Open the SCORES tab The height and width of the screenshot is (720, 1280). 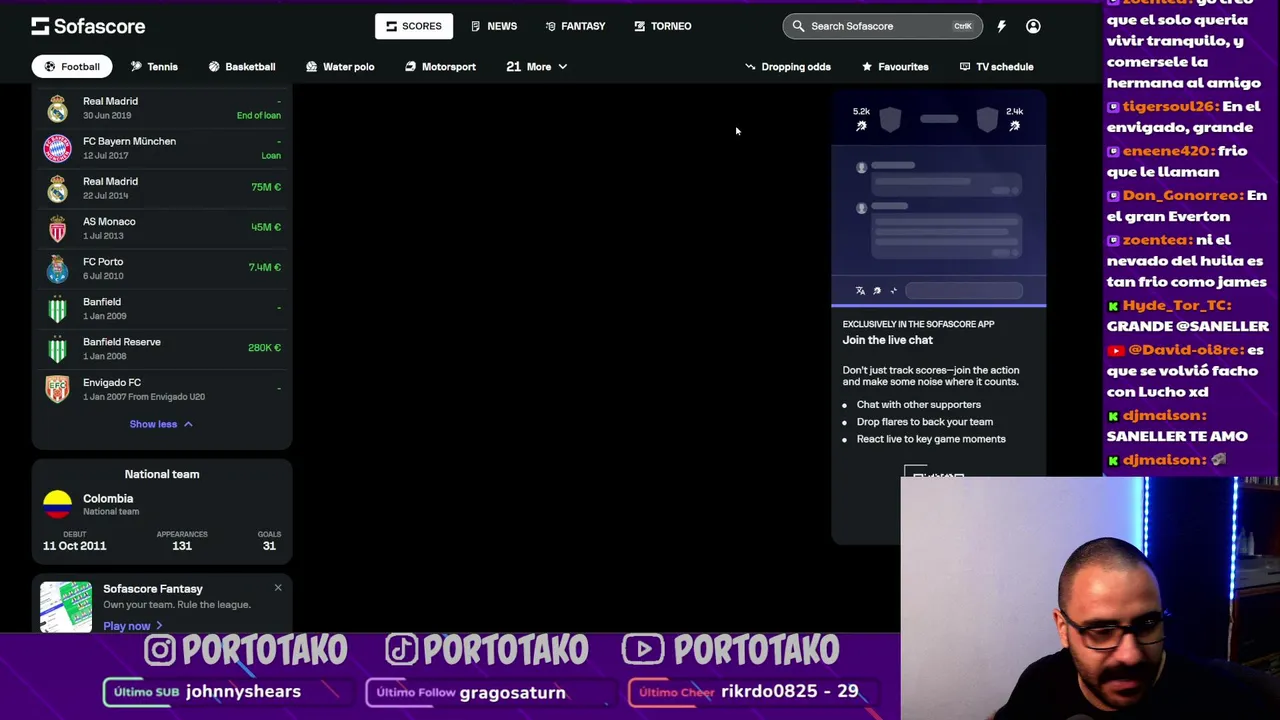click(414, 26)
